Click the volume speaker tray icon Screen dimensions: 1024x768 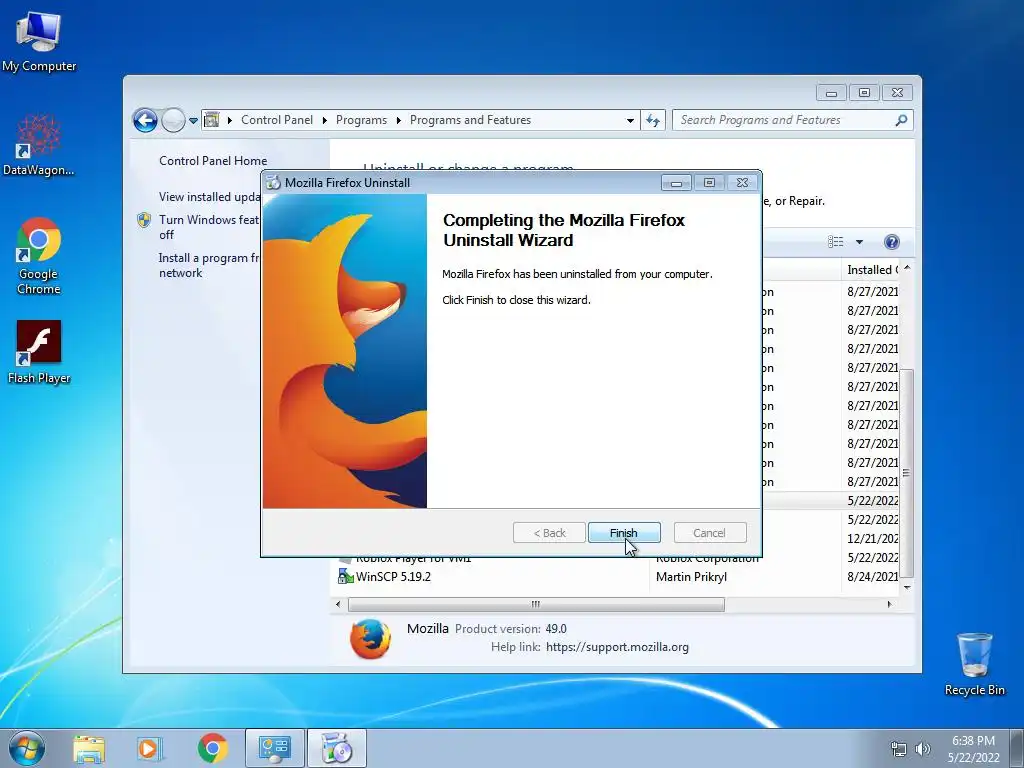pos(923,749)
